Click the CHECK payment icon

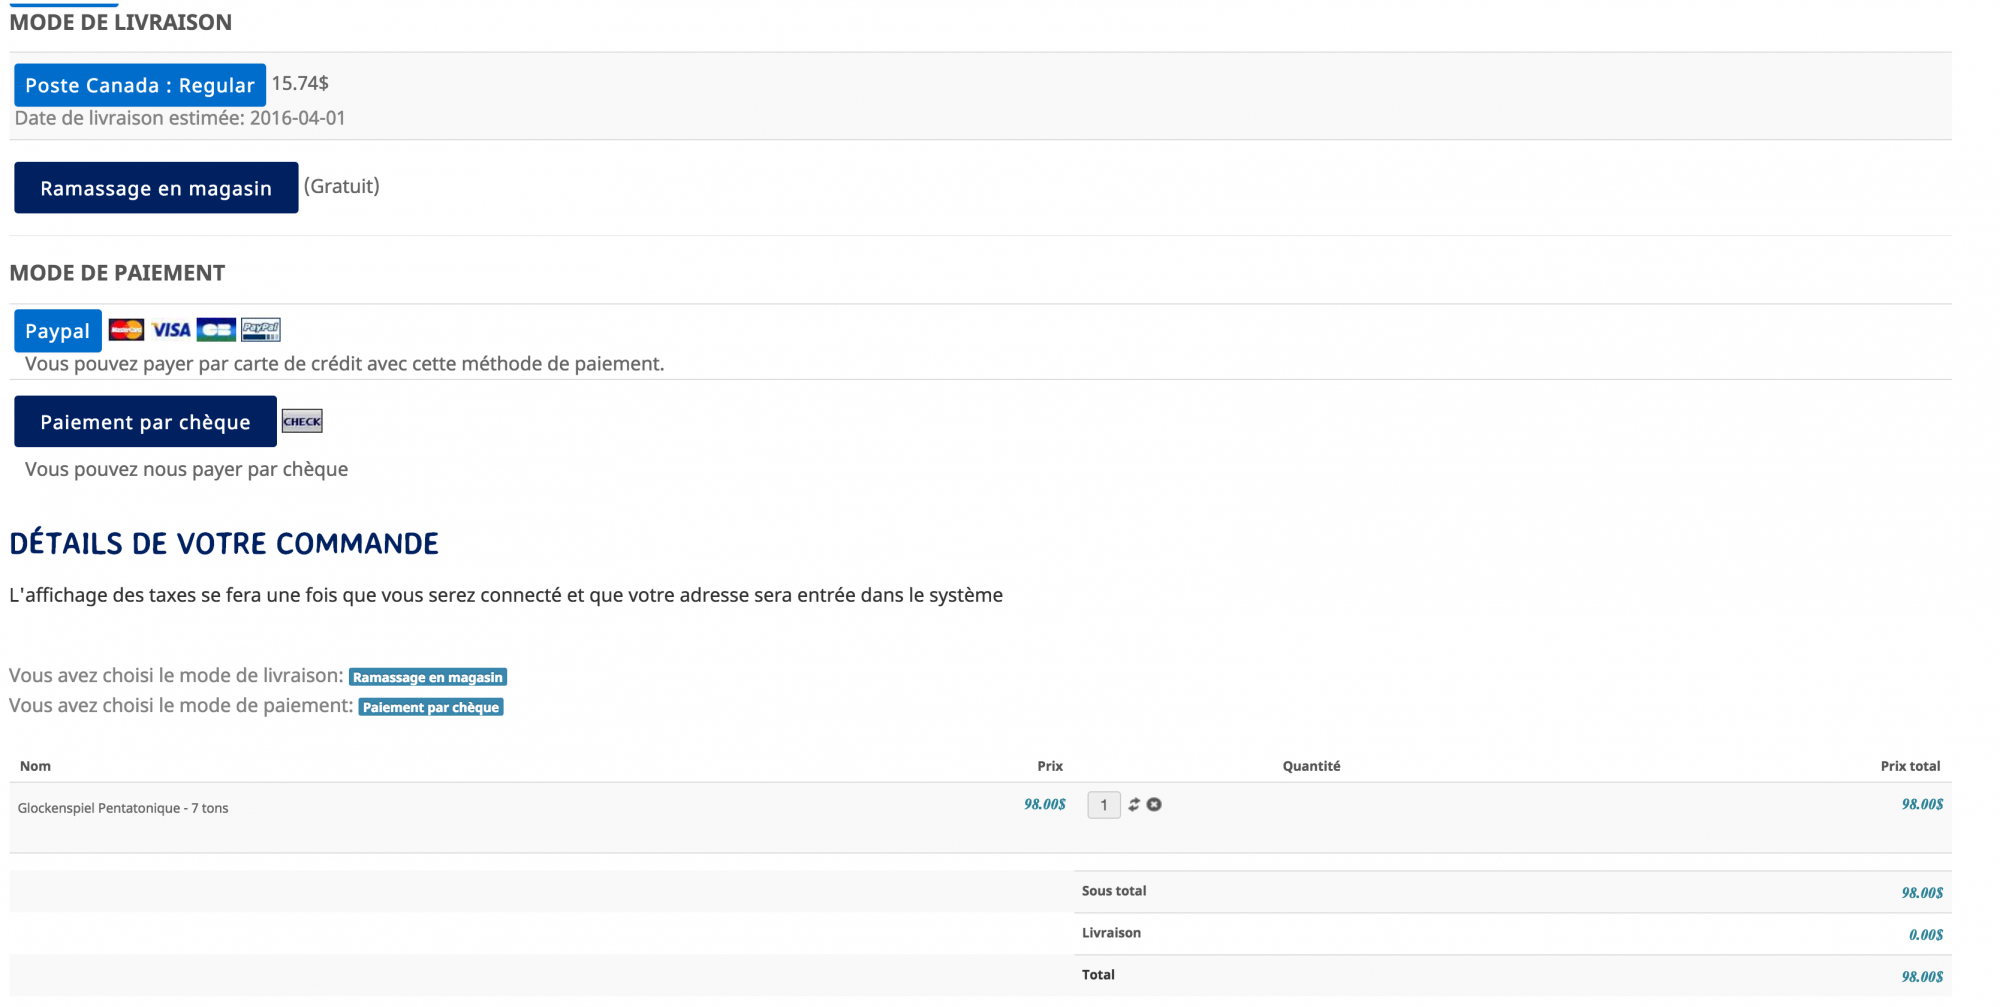(302, 421)
